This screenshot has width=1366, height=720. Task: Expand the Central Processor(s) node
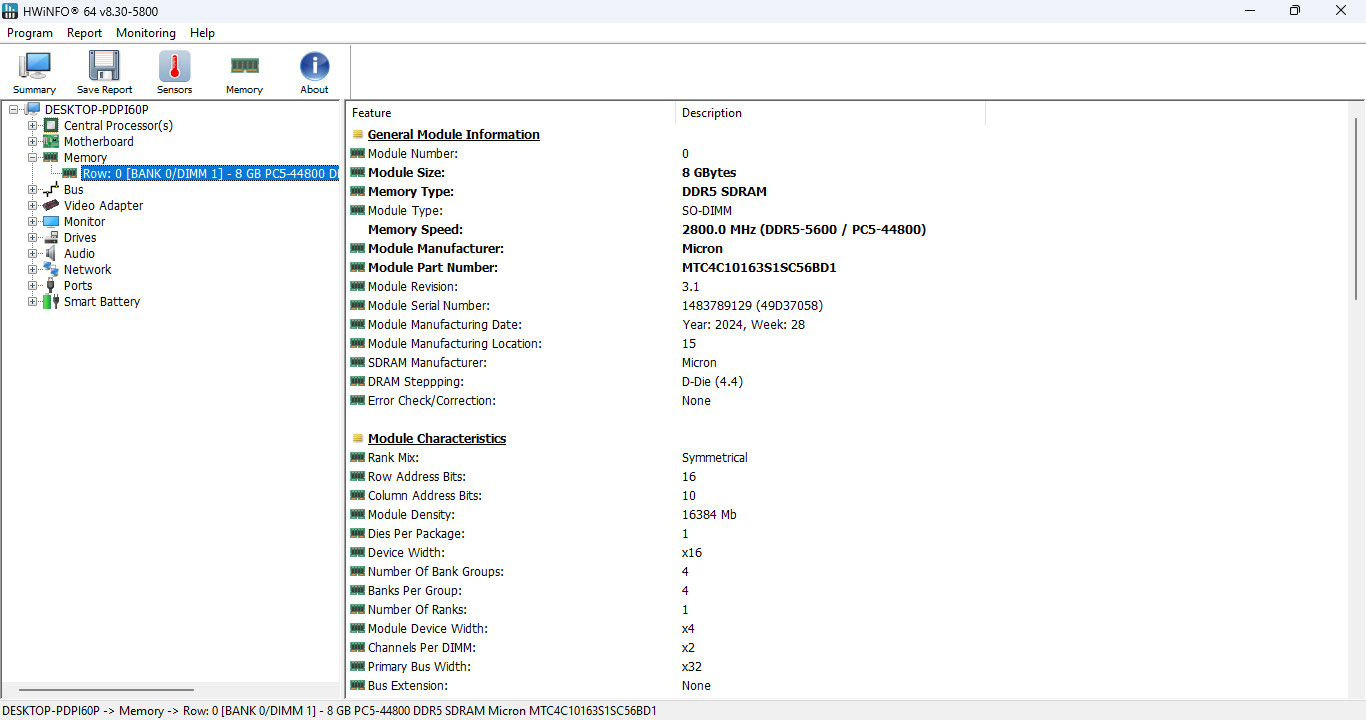click(x=33, y=125)
